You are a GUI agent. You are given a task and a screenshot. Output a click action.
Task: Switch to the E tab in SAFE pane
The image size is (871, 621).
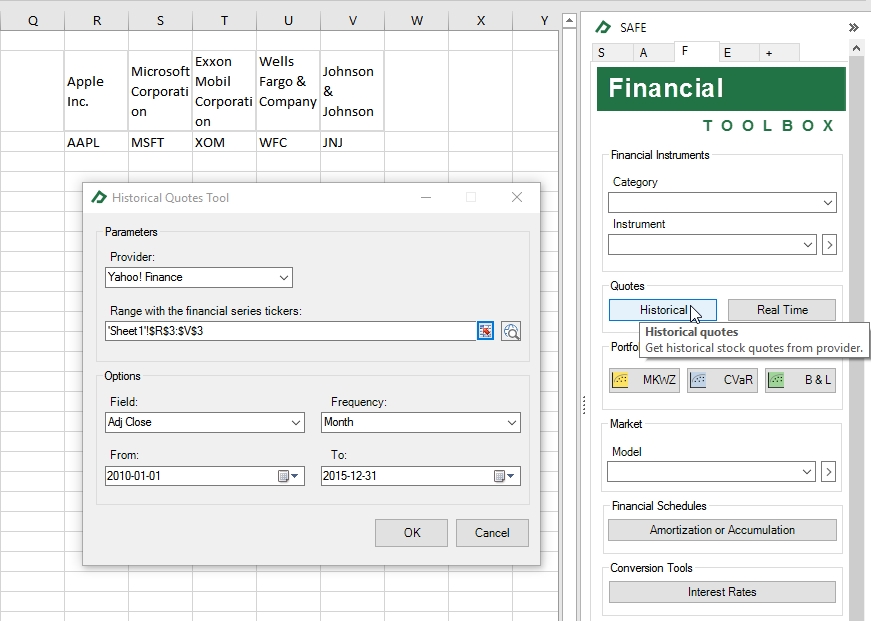pyautogui.click(x=727, y=53)
